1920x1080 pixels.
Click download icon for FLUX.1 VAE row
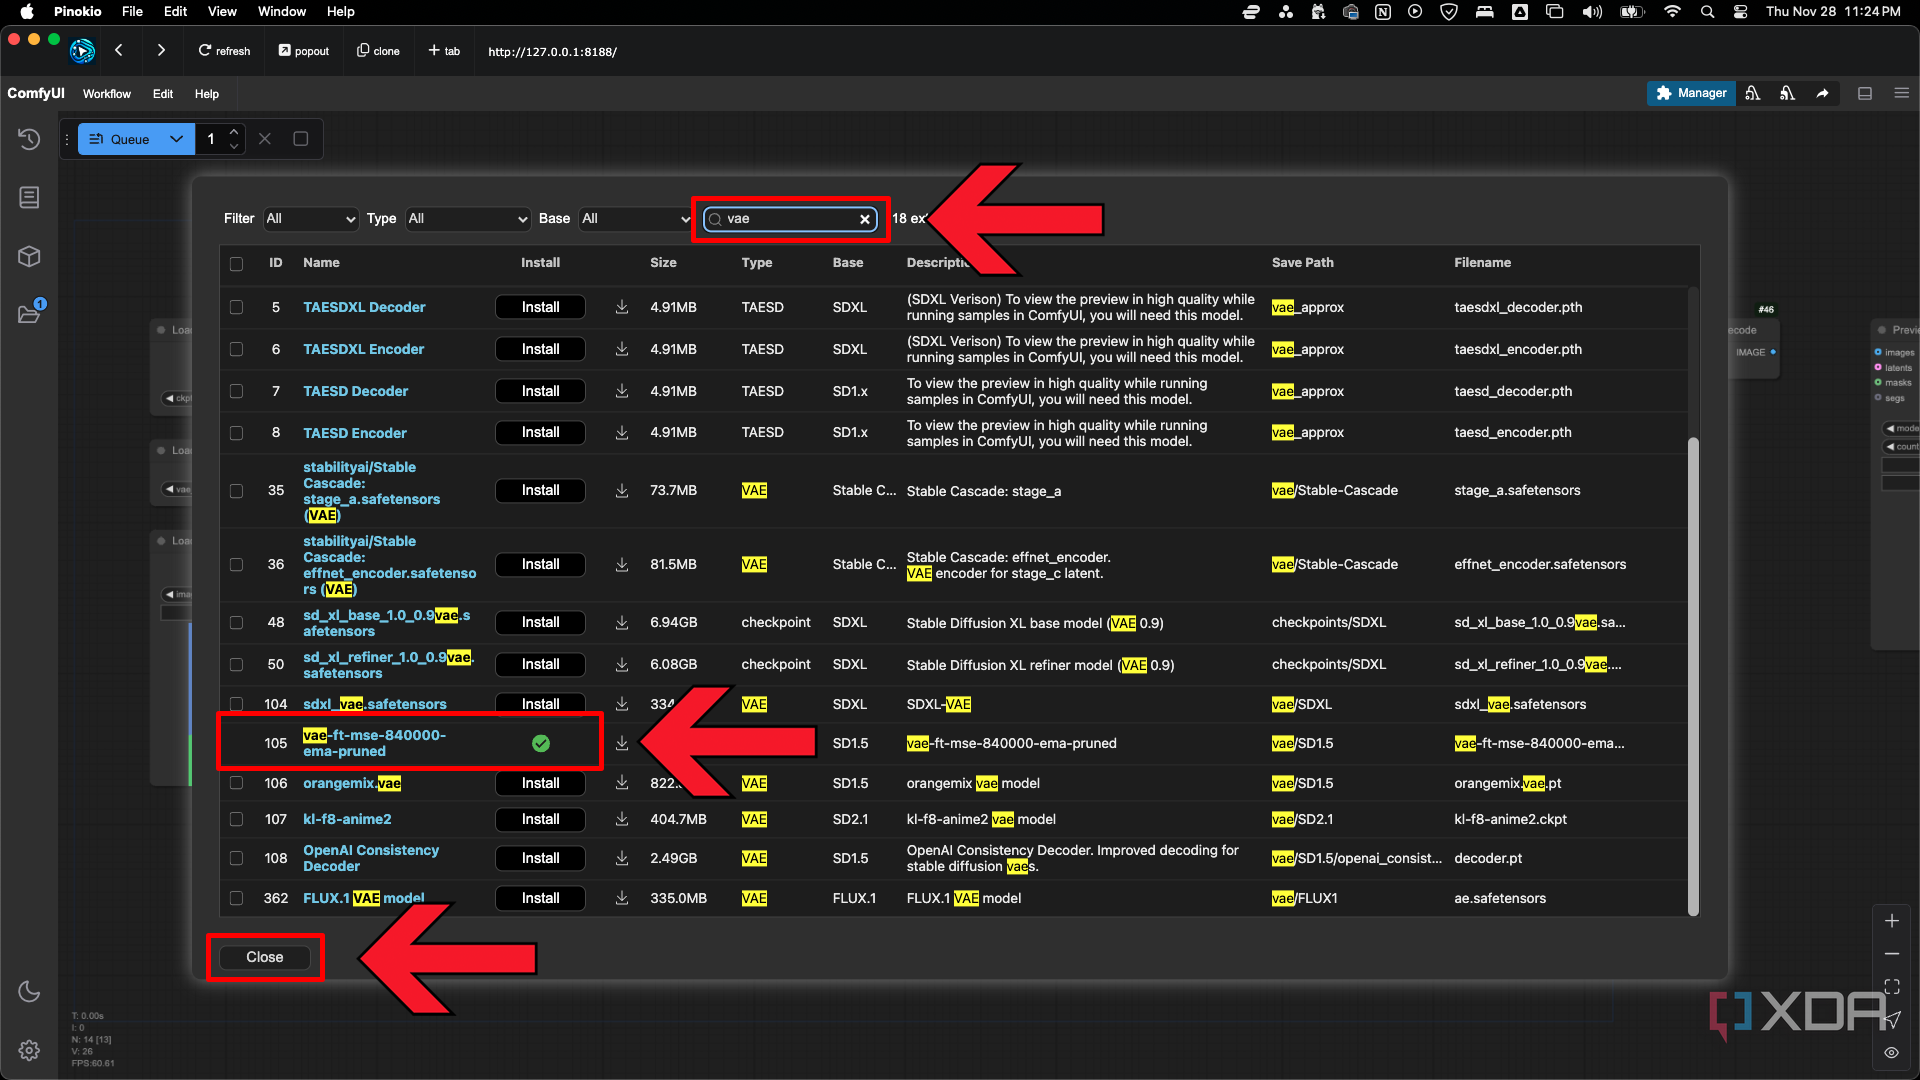[x=621, y=898]
